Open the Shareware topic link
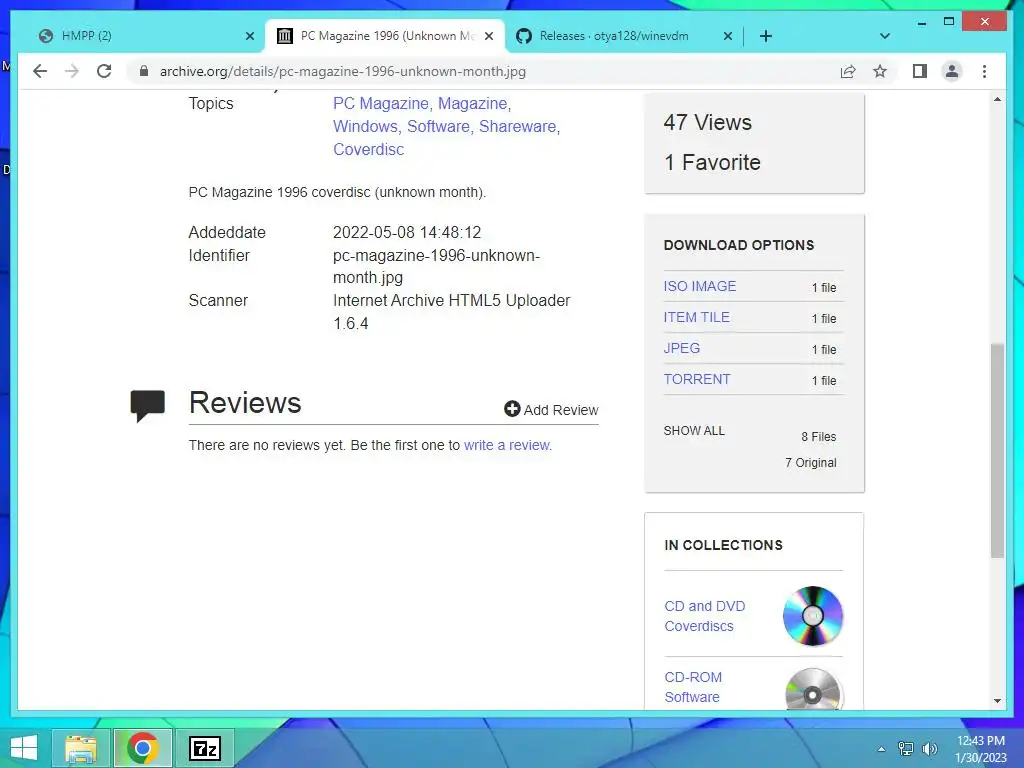 point(517,126)
